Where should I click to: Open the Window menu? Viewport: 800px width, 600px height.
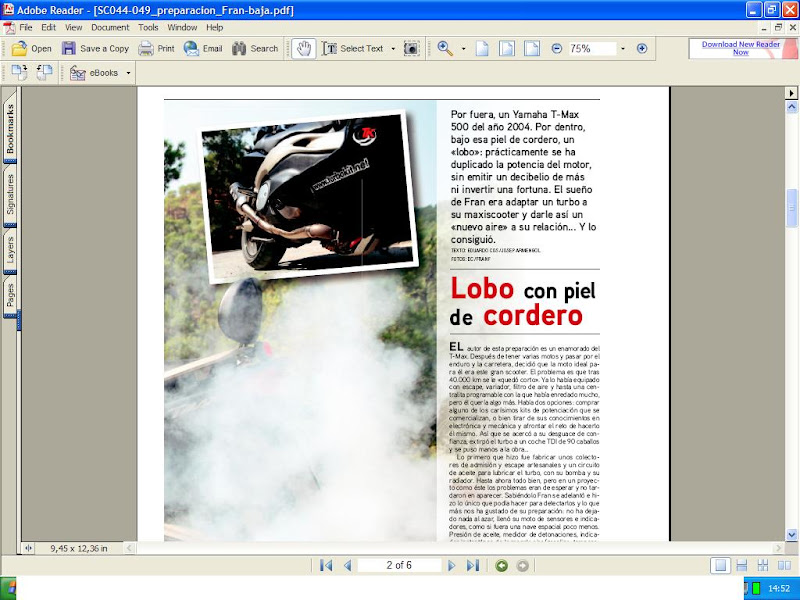[182, 28]
